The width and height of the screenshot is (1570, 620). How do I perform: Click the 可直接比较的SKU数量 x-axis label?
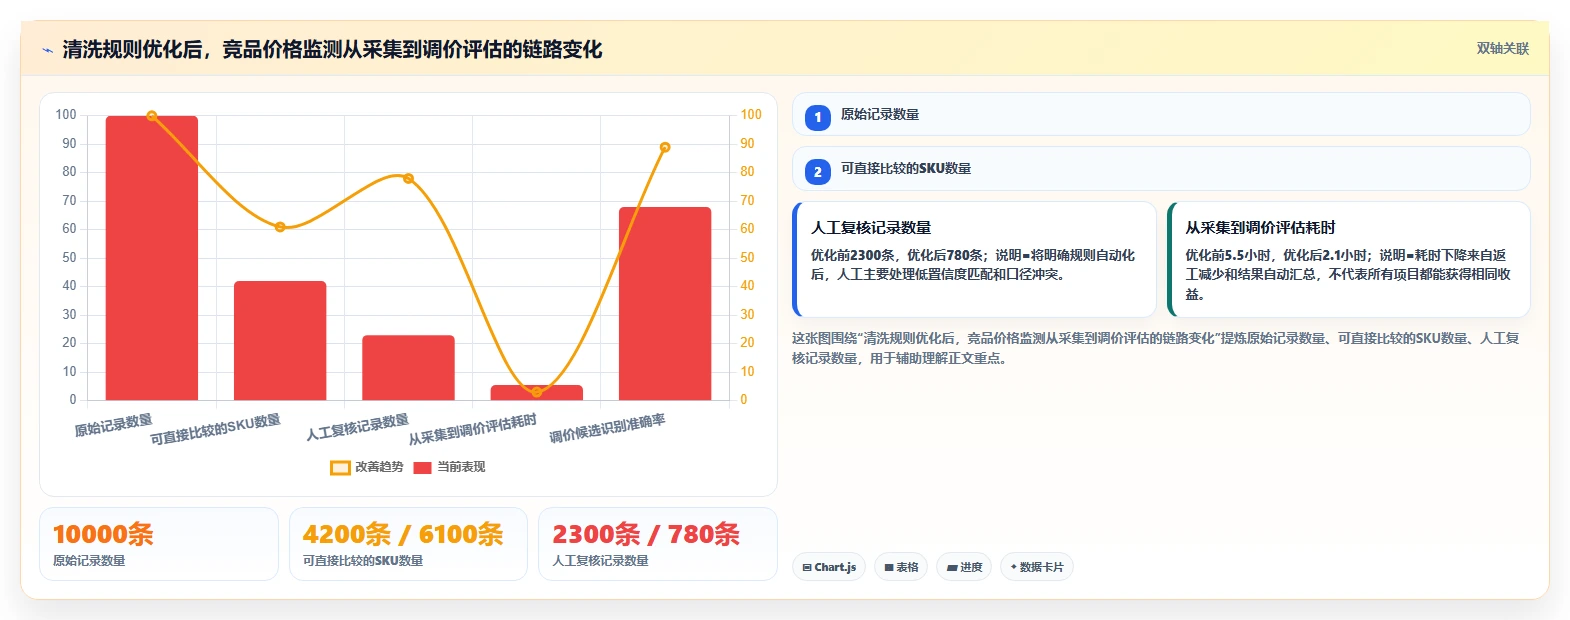(x=216, y=430)
